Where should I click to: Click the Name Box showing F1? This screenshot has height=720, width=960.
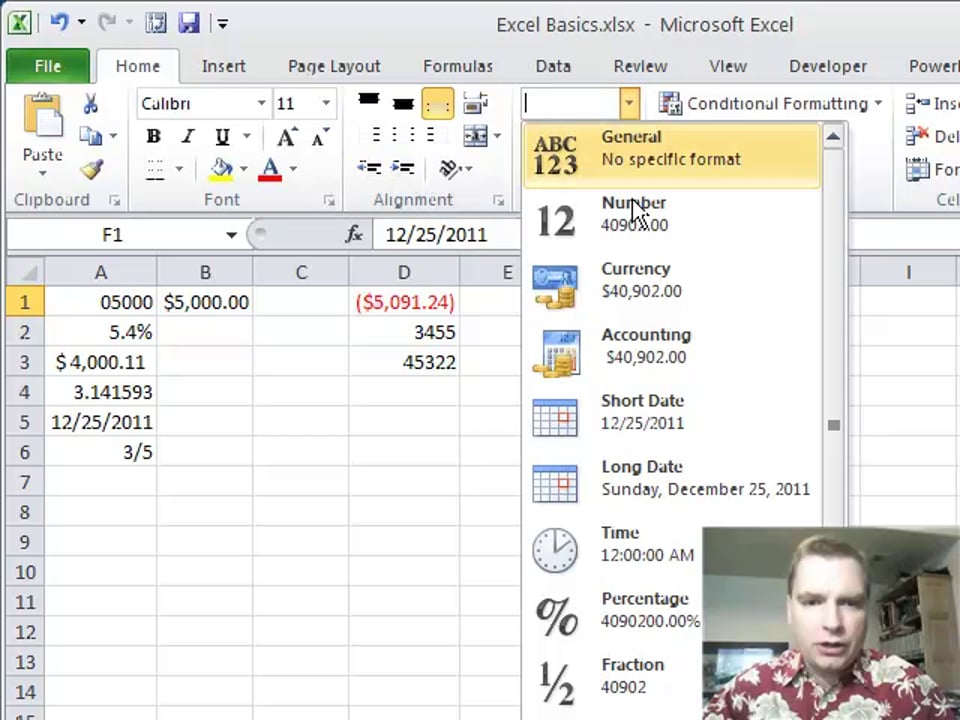pos(113,234)
